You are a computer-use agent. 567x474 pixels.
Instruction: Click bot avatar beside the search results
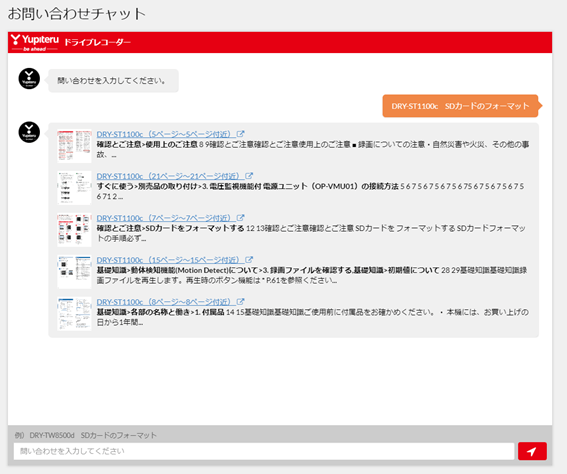tap(29, 132)
